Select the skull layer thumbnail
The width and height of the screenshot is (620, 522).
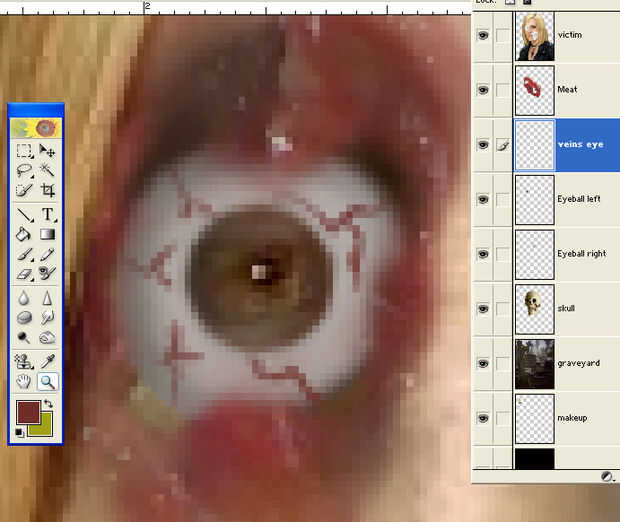pos(535,309)
